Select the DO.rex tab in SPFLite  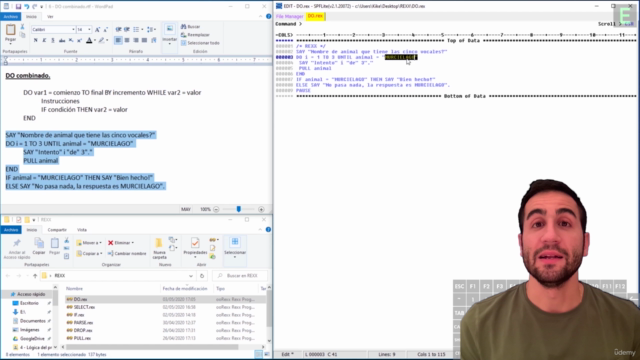(x=315, y=16)
